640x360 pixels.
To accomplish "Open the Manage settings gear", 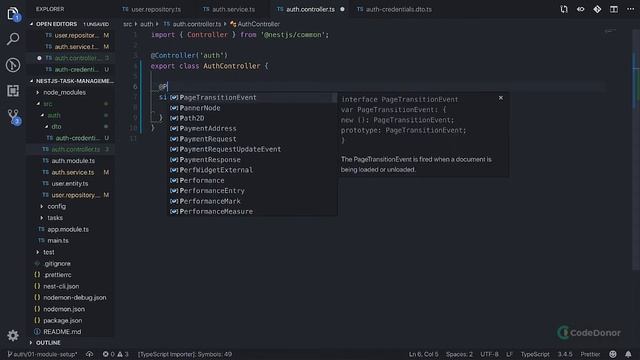I will point(13,336).
